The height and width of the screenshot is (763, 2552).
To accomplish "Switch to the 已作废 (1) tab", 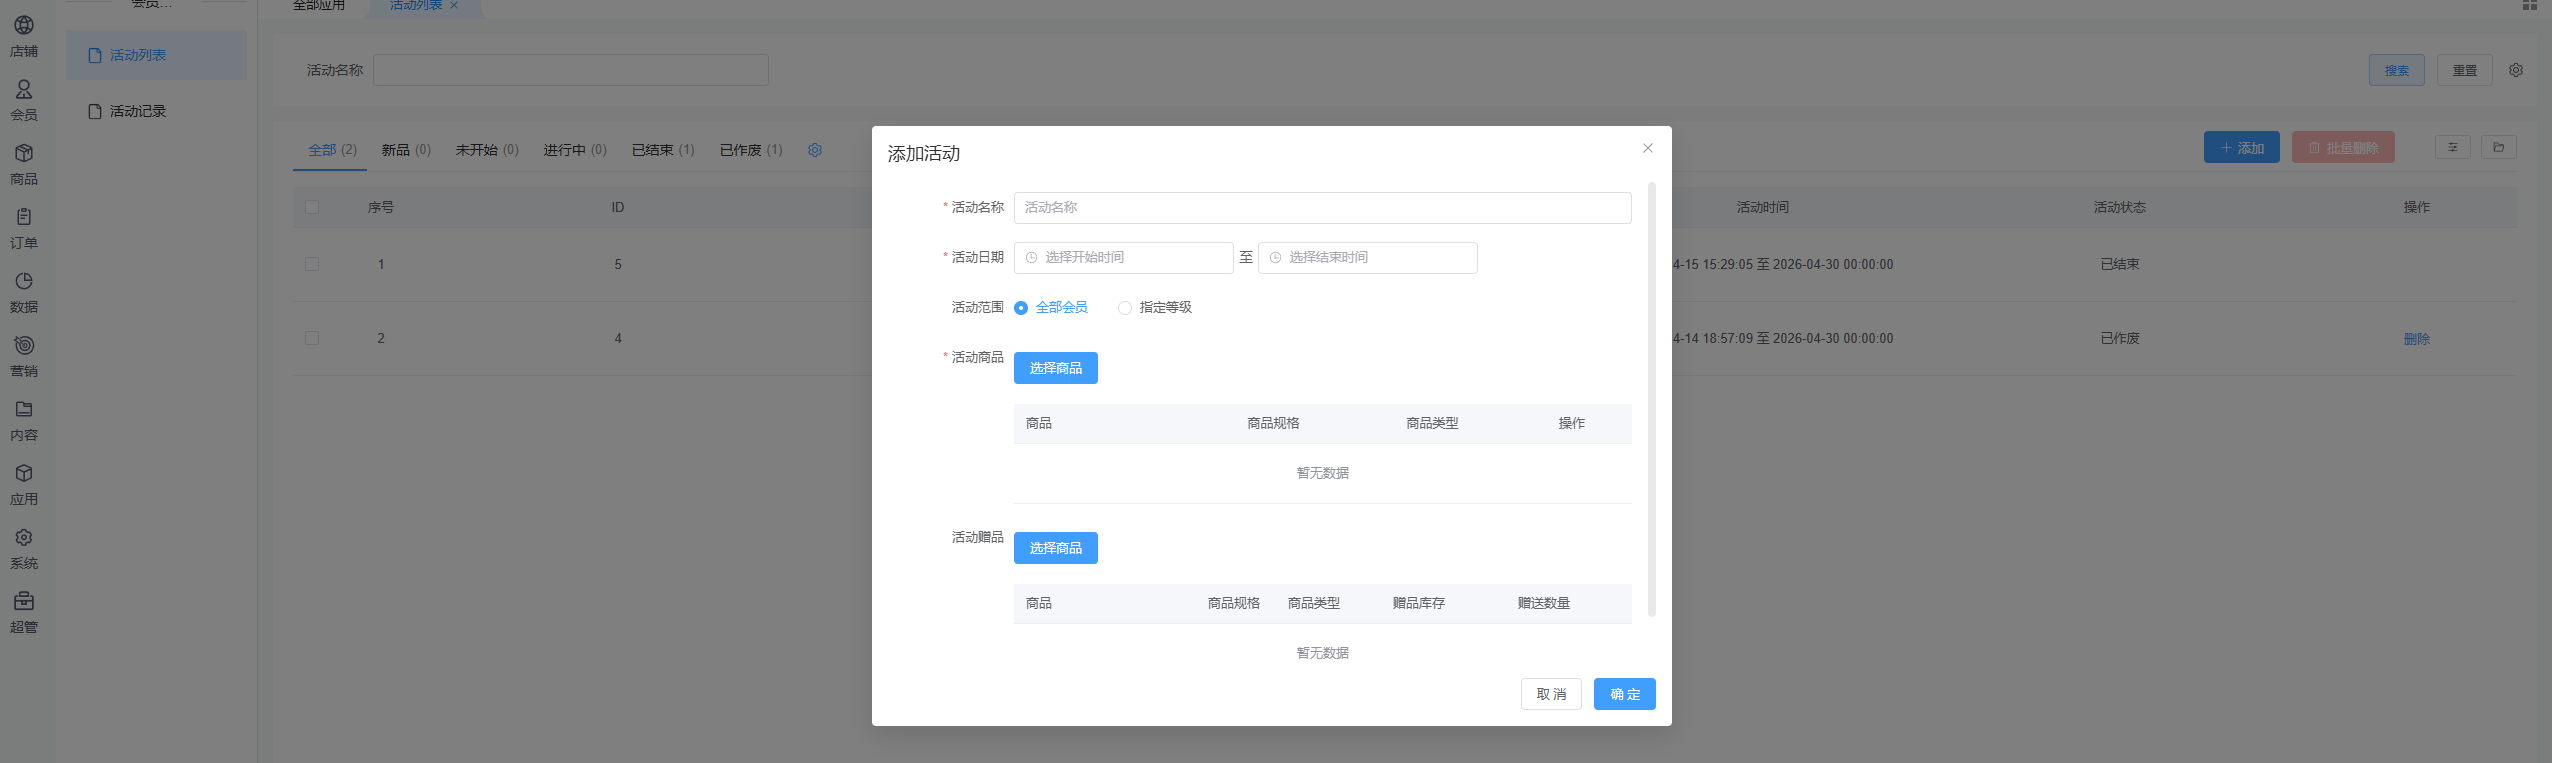I will pyautogui.click(x=751, y=150).
